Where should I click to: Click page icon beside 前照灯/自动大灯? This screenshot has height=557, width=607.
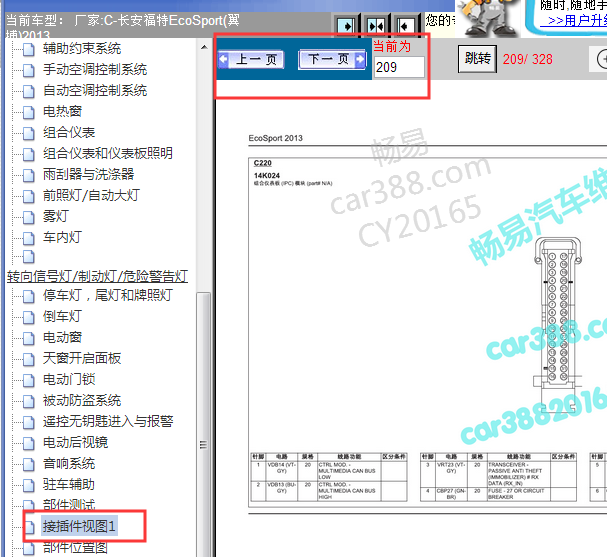29,196
